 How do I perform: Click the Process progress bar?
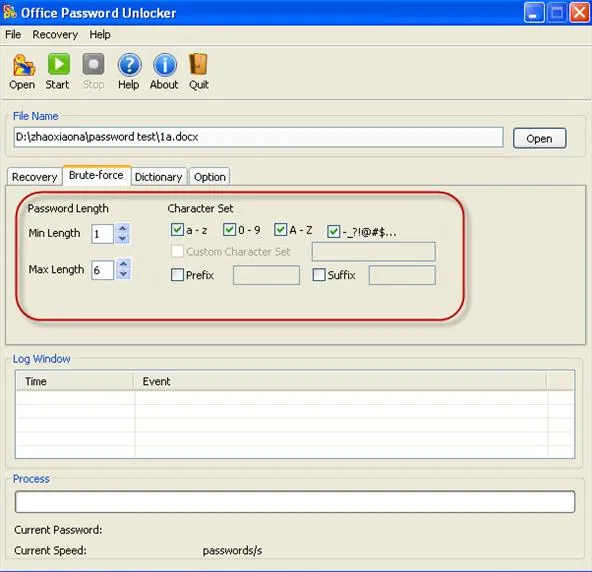(295, 502)
